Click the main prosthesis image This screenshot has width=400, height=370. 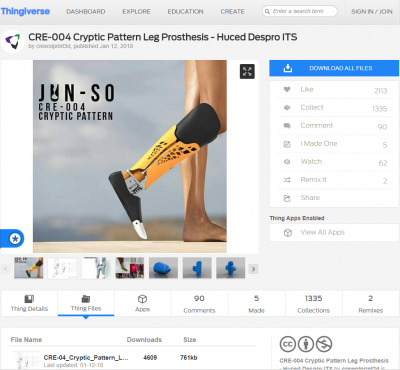(x=130, y=156)
